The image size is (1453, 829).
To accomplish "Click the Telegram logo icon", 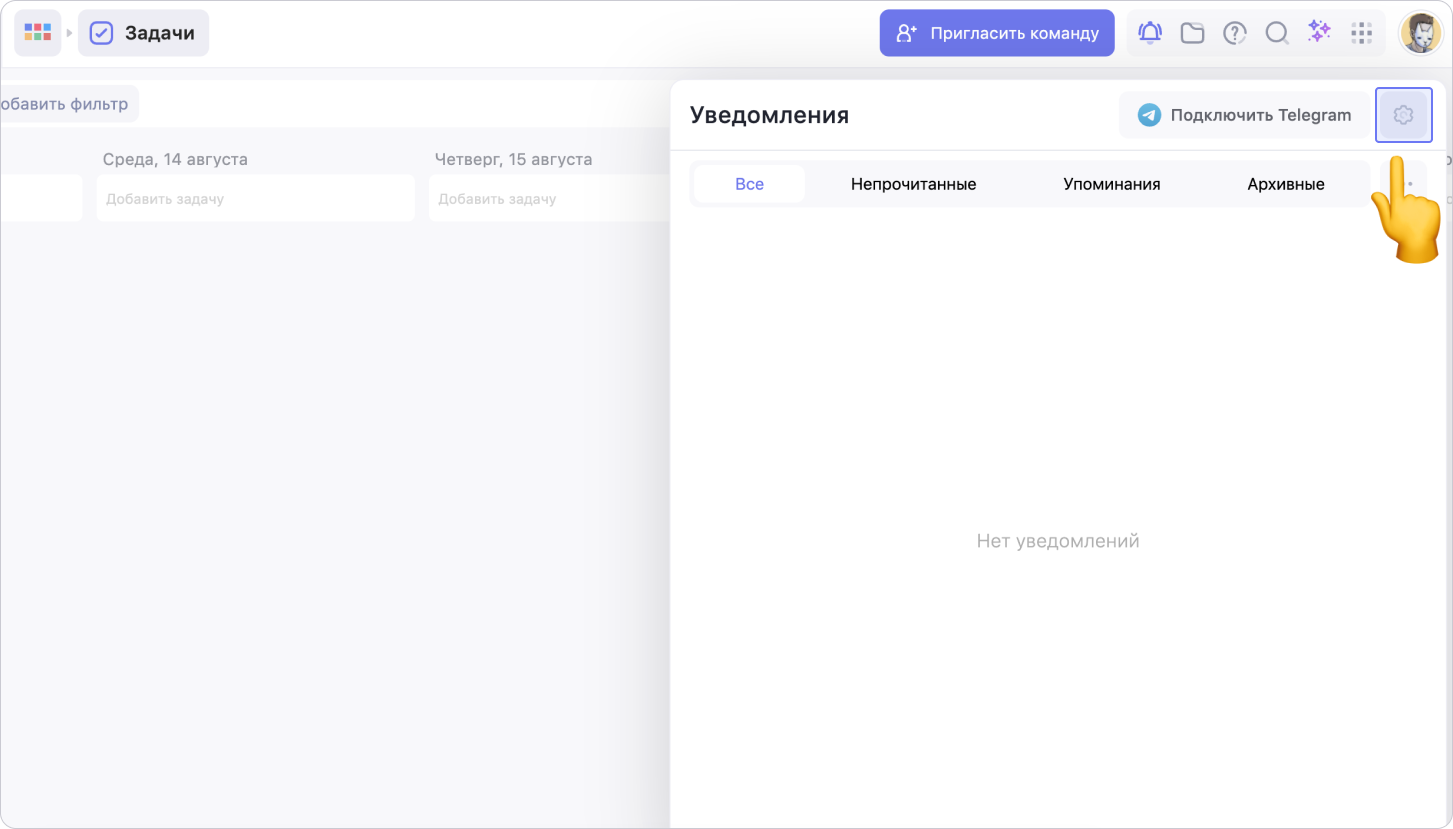I will tap(1150, 115).
